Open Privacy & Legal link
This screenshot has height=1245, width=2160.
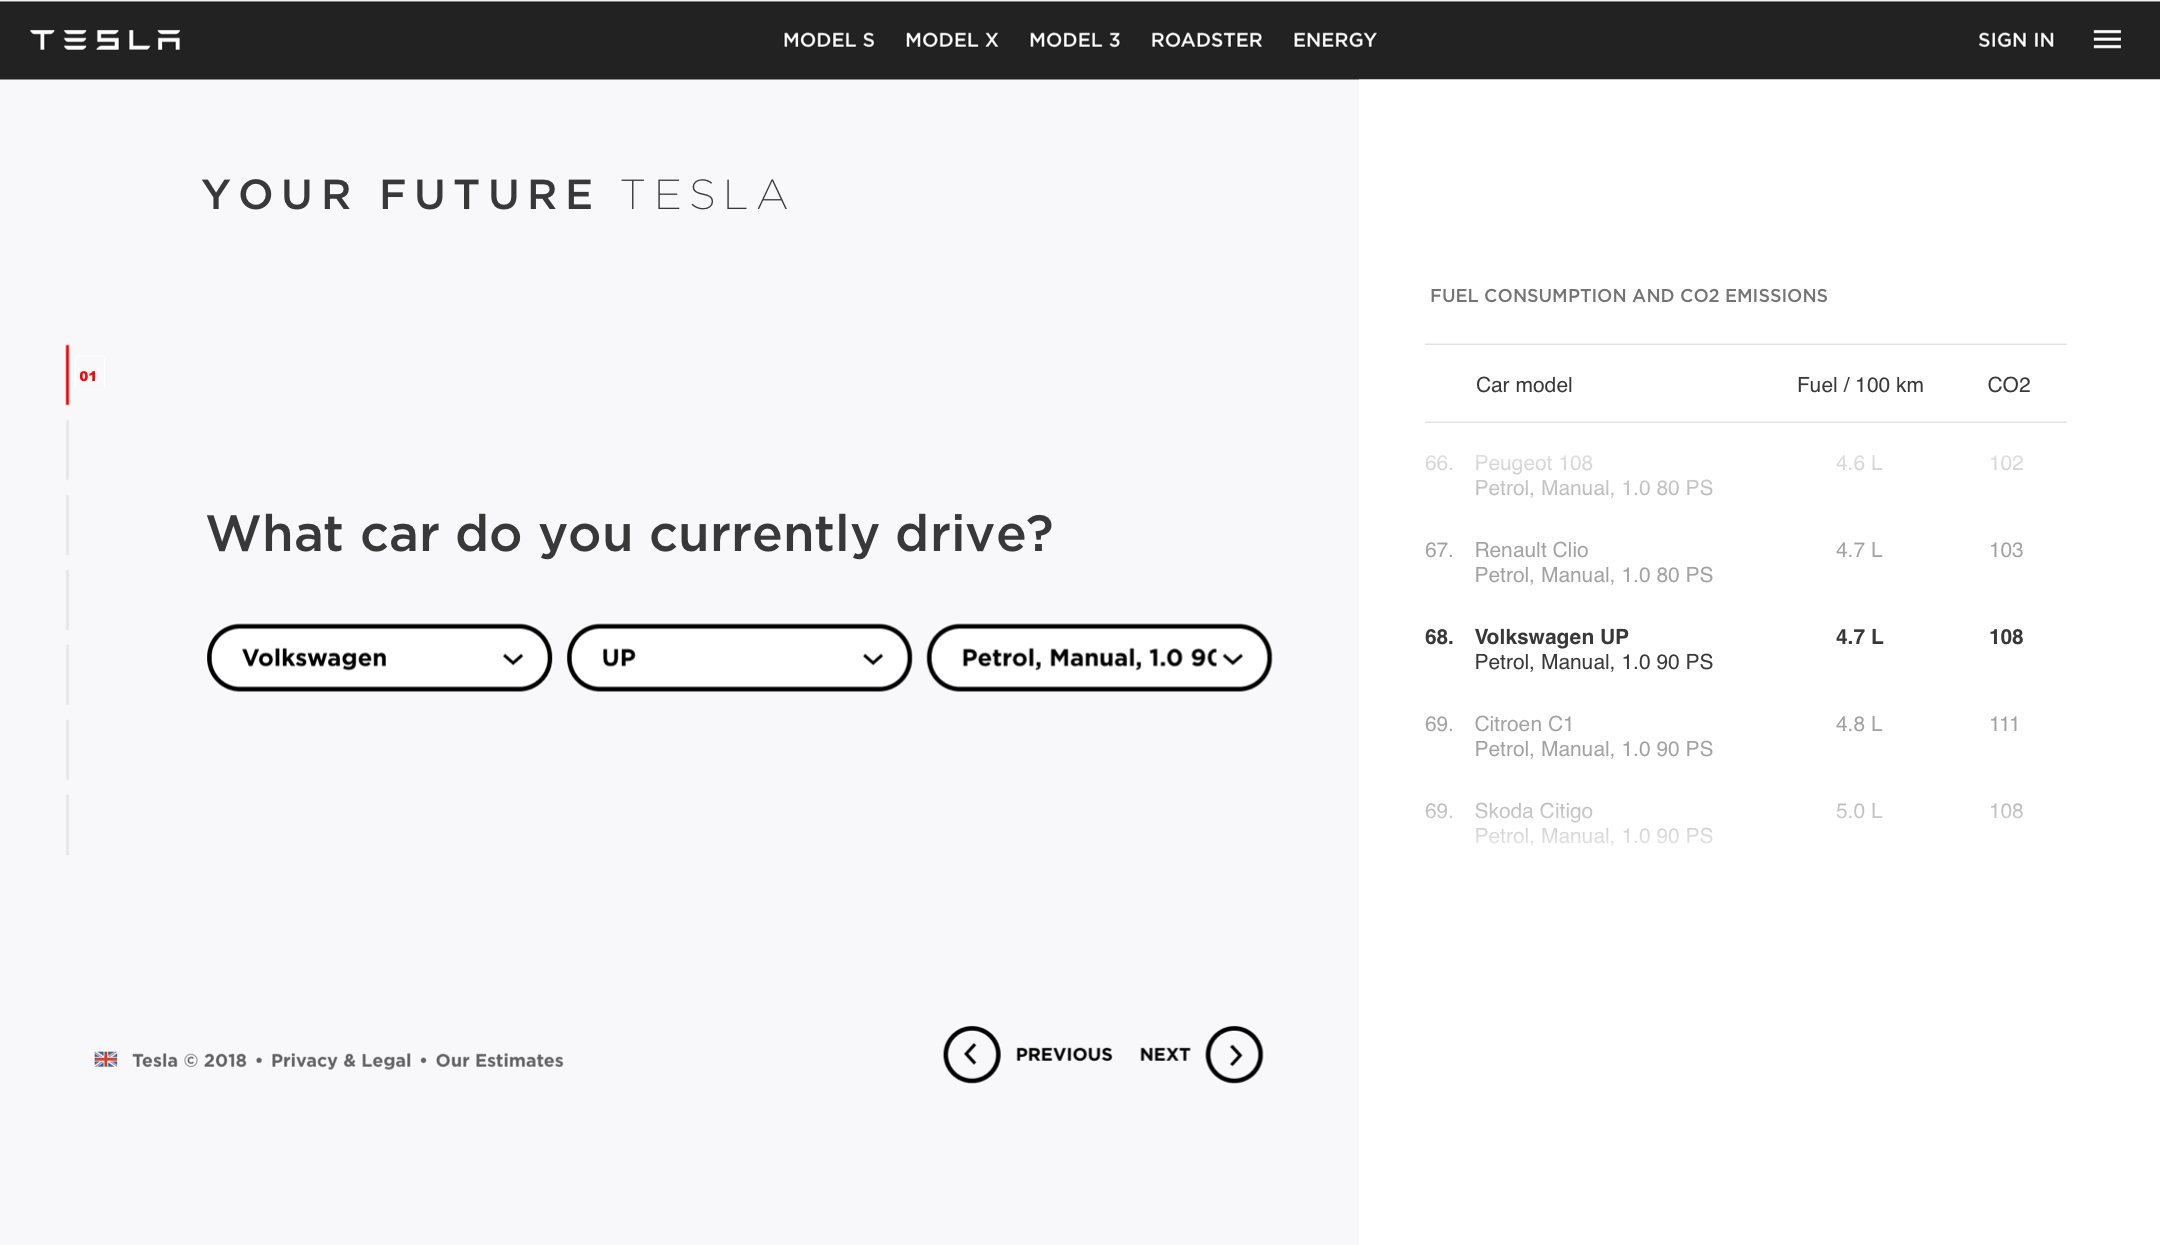coord(341,1060)
